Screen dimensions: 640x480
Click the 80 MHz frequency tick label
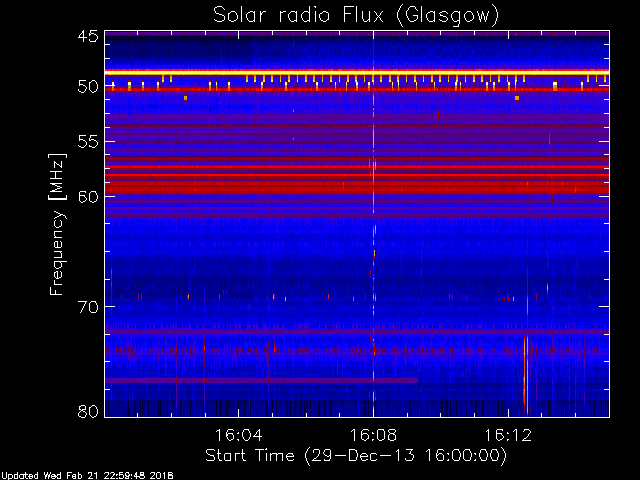point(88,411)
